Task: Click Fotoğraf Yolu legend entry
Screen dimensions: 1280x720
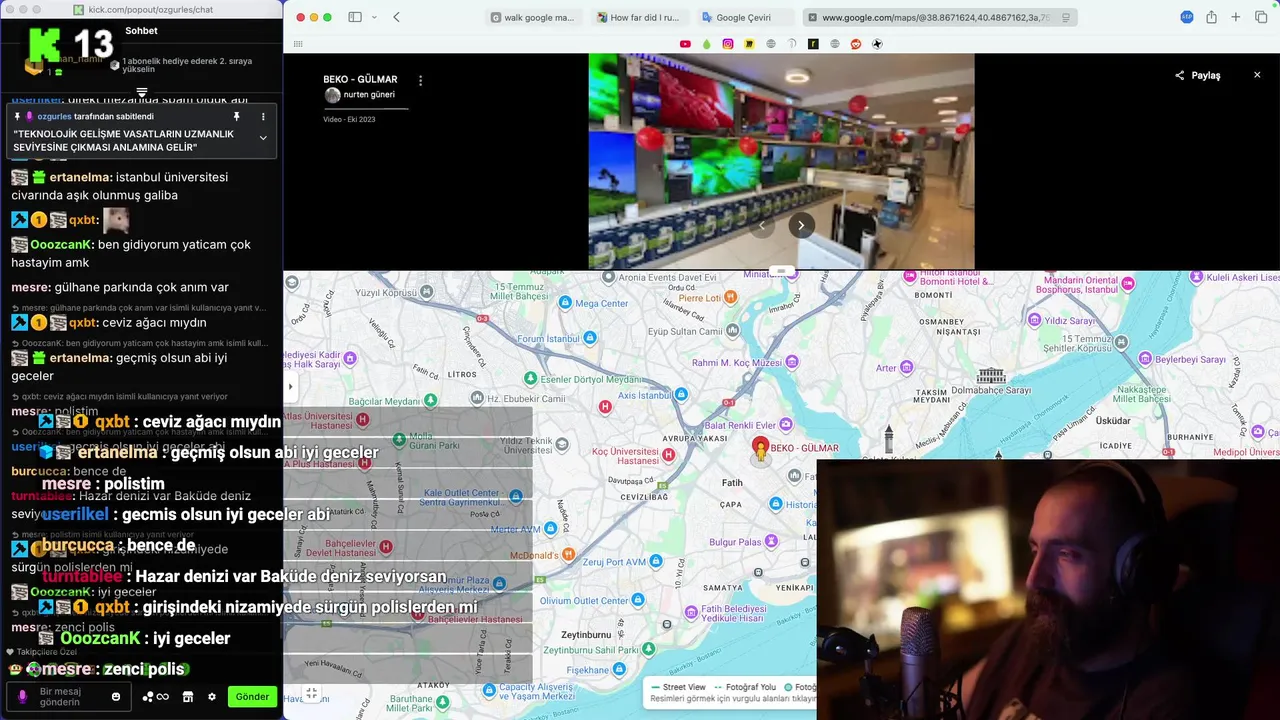Action: click(x=744, y=687)
